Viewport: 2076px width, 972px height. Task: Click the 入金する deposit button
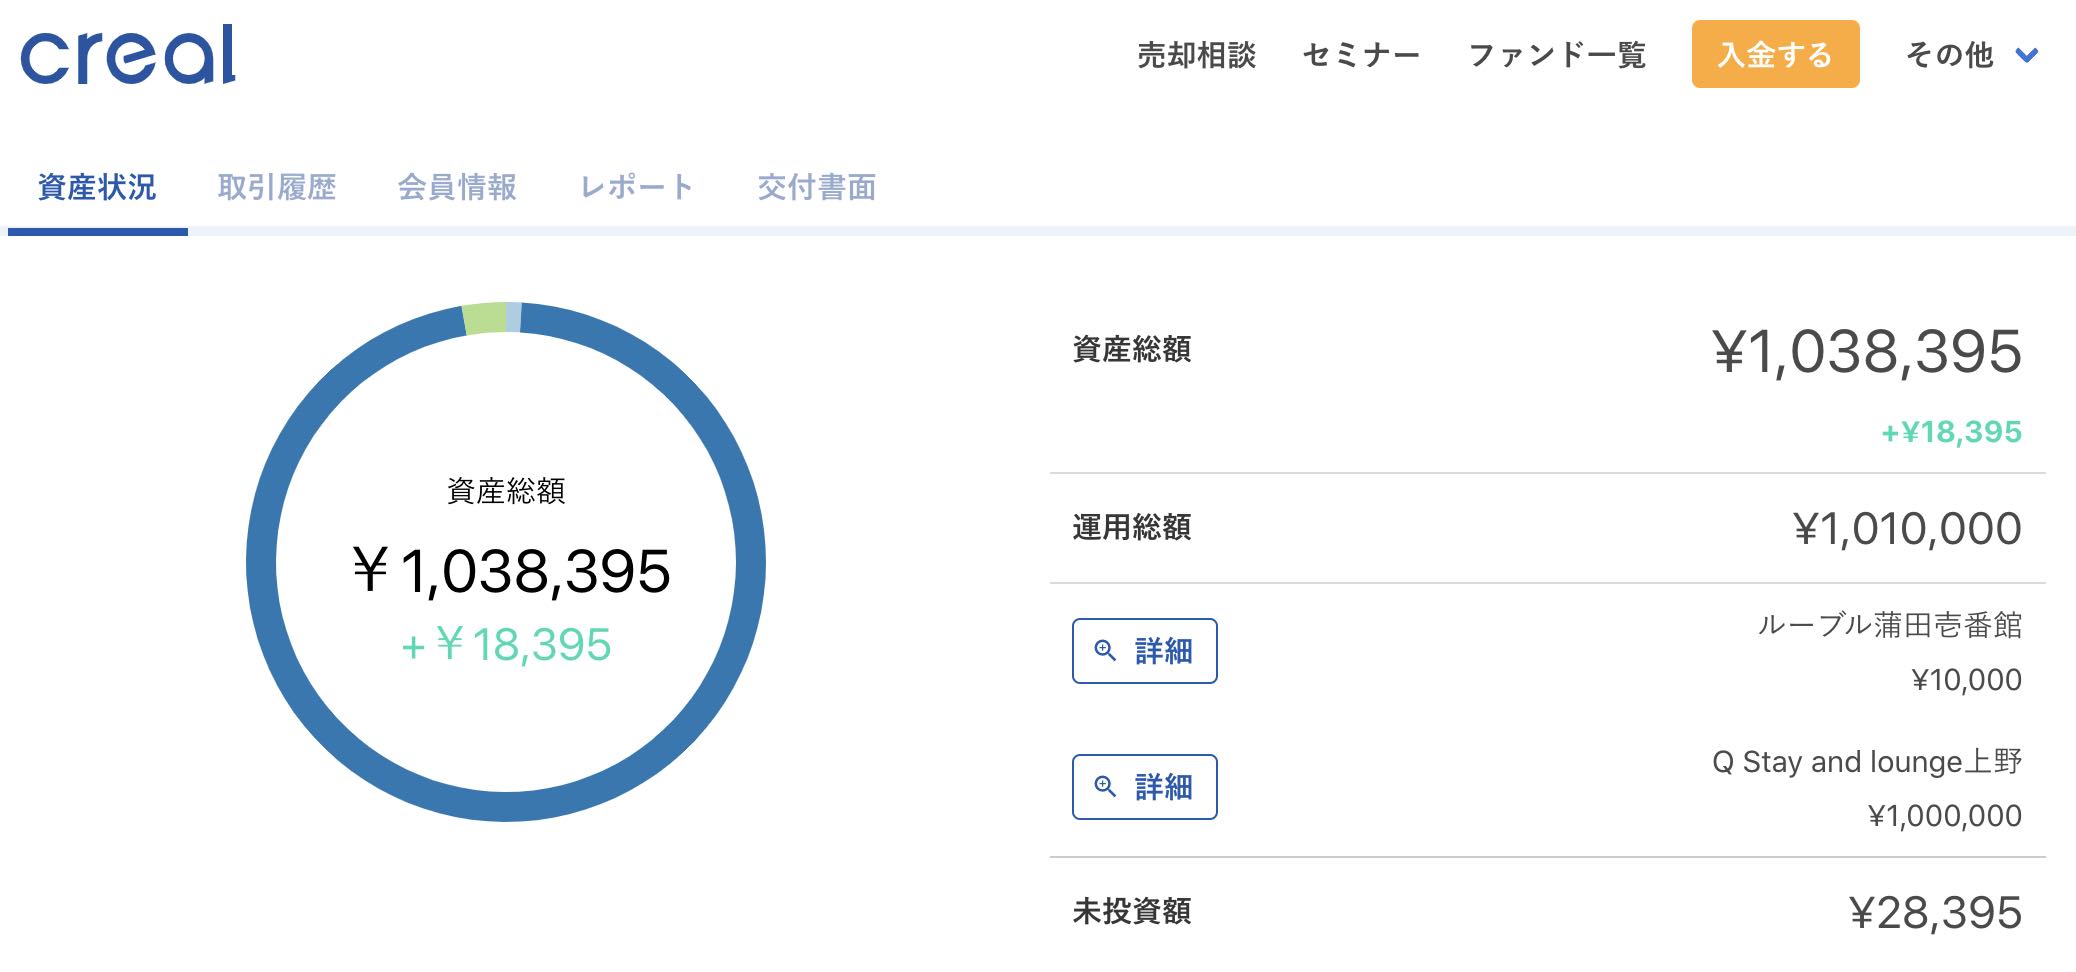1775,54
